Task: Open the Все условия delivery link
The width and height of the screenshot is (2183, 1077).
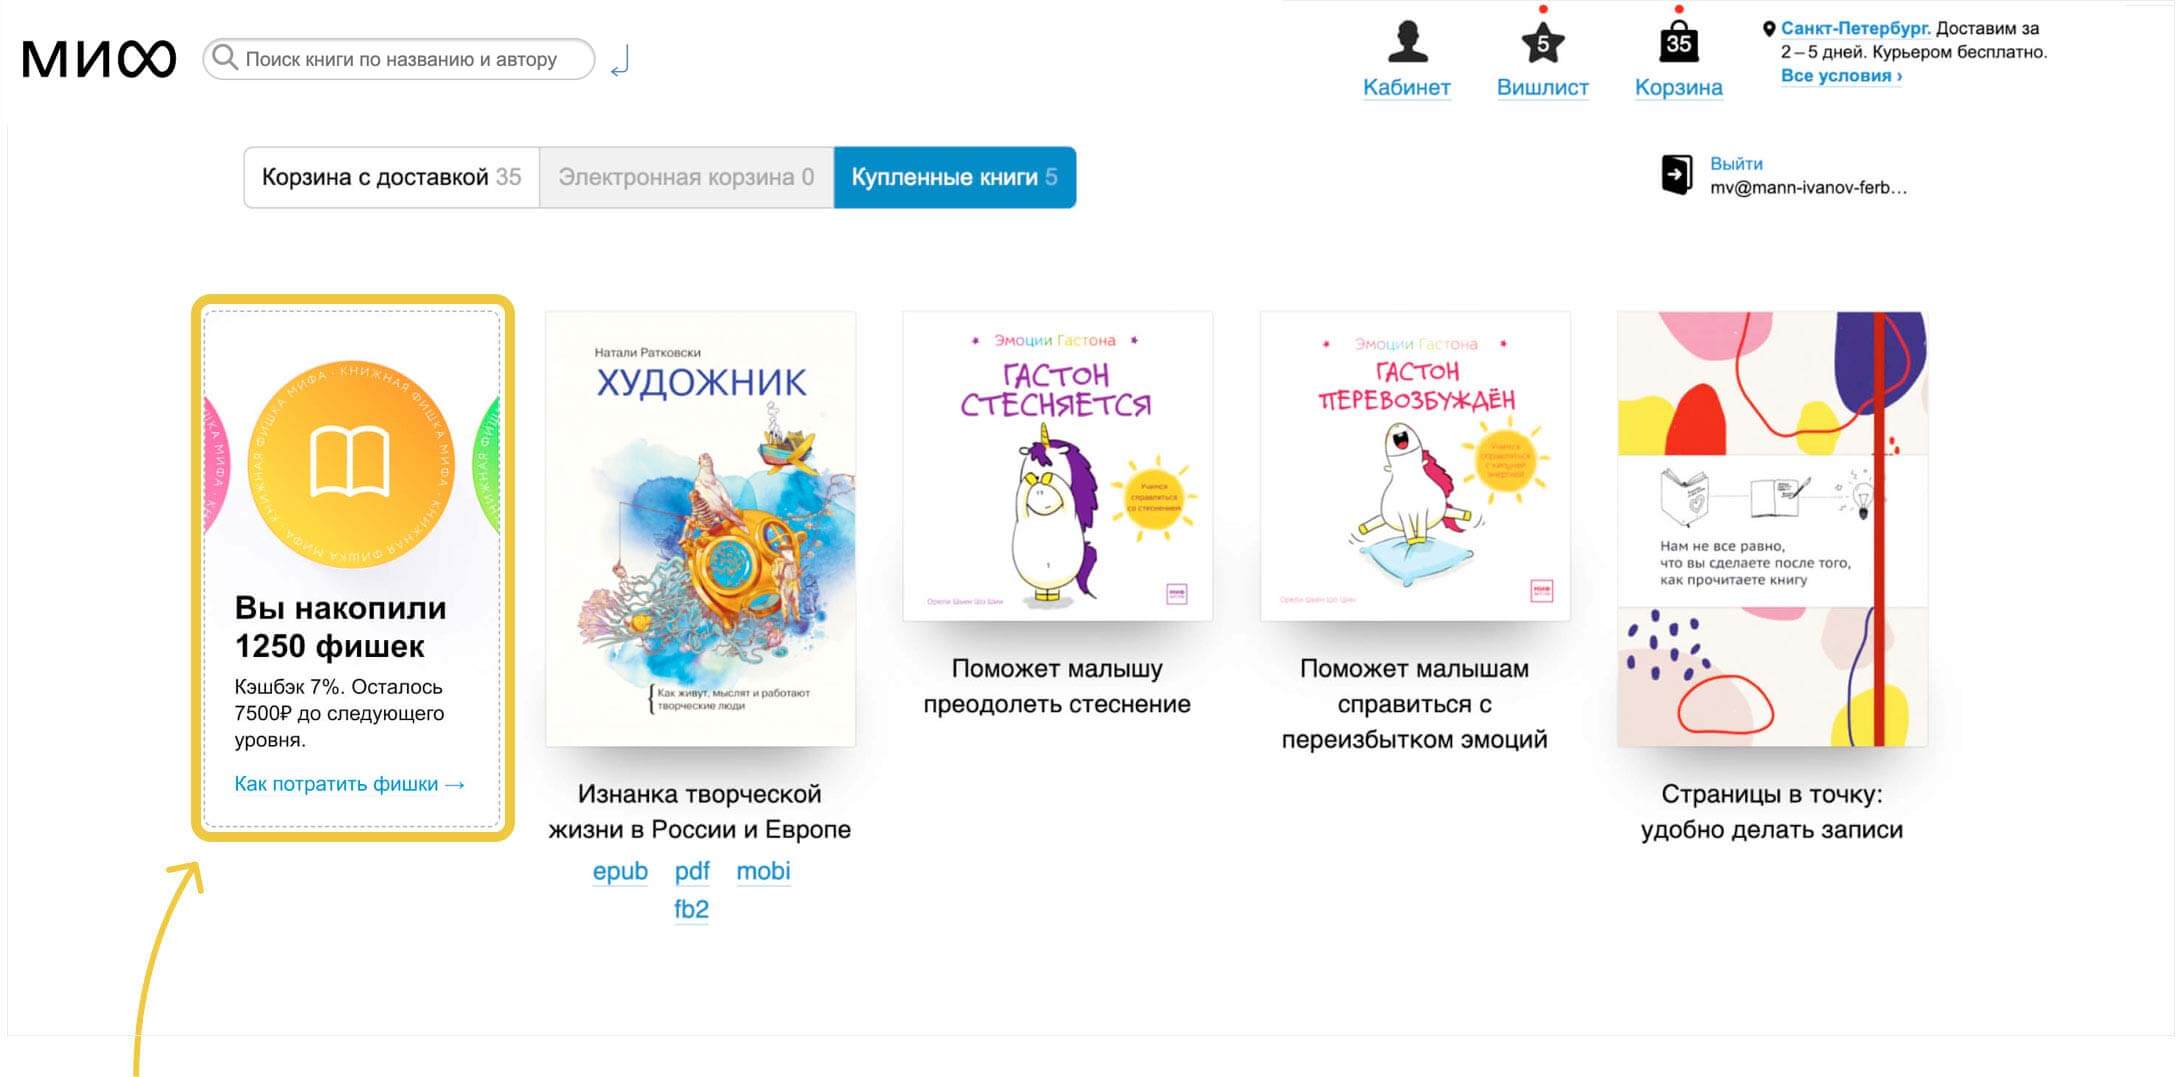Action: point(1841,76)
